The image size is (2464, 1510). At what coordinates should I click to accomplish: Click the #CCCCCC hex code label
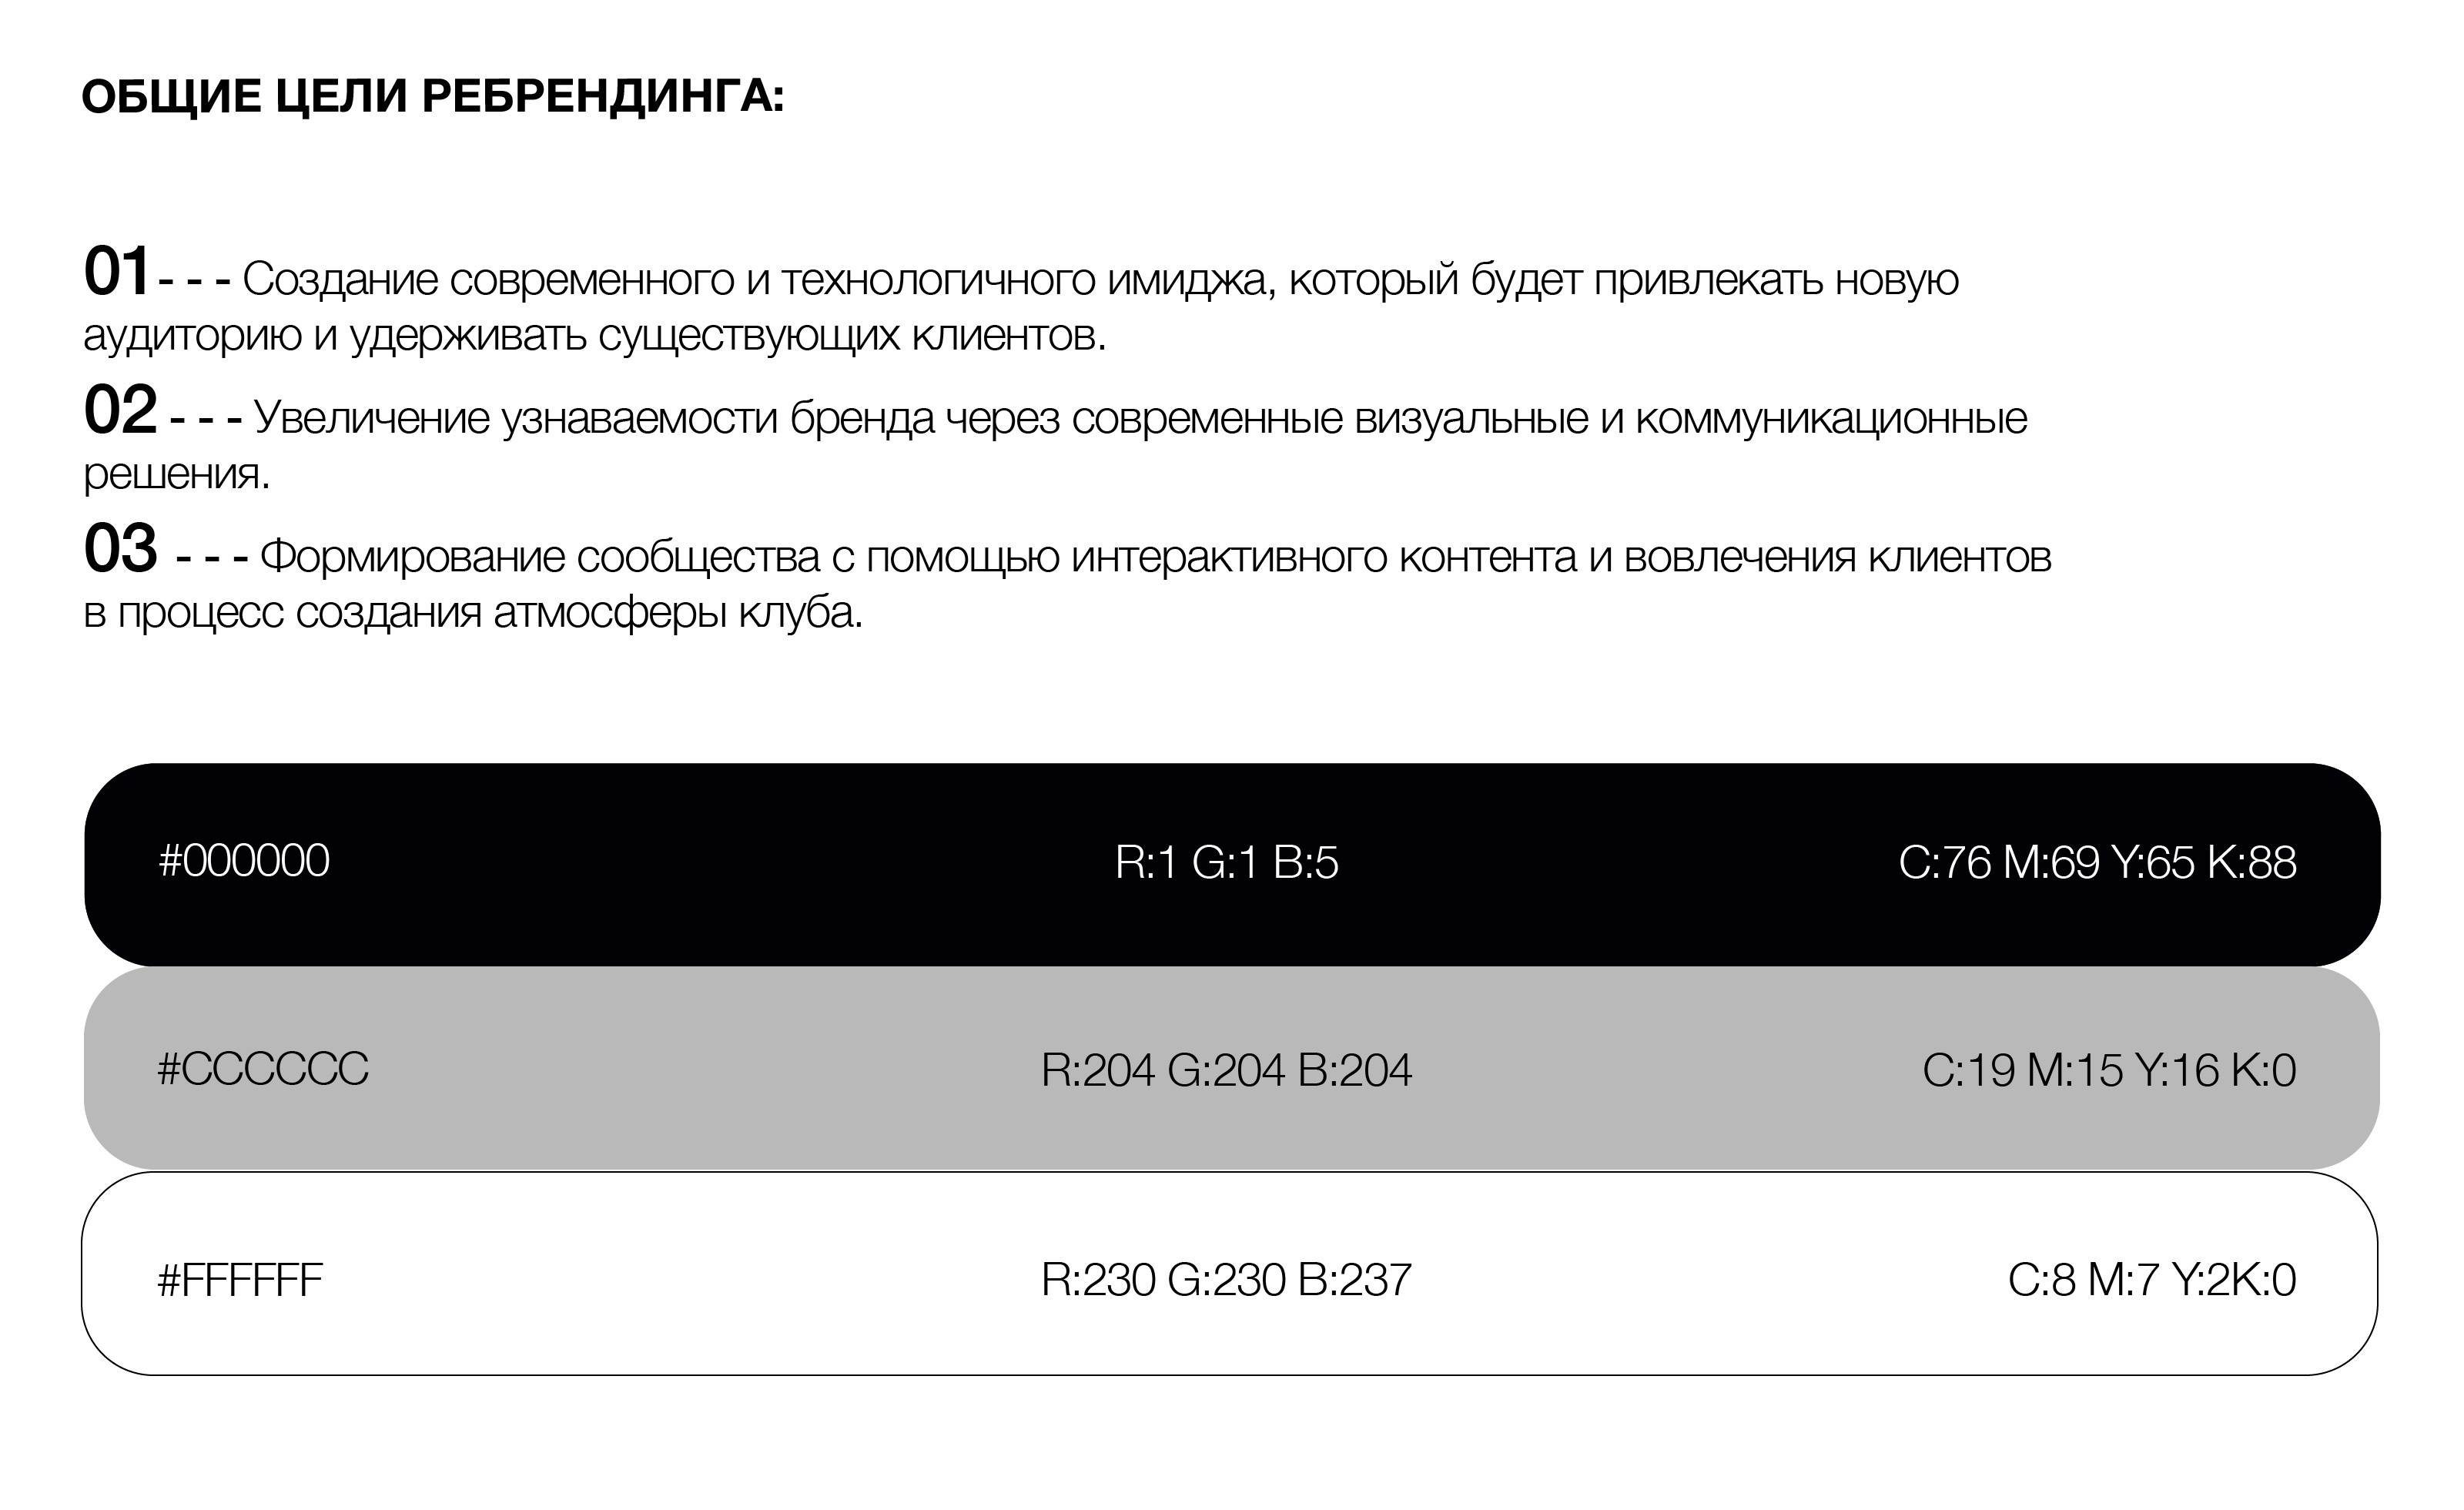263,1069
